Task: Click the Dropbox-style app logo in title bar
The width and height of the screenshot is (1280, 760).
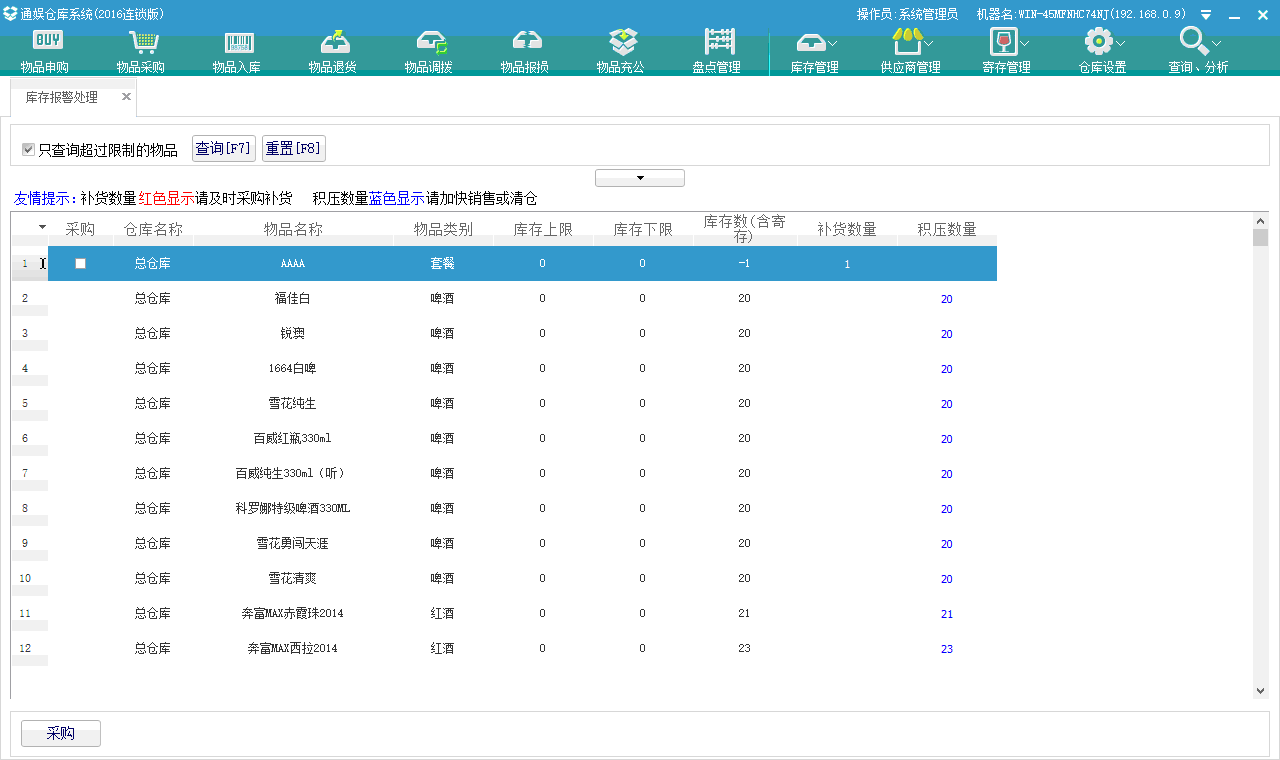Action: (x=10, y=14)
